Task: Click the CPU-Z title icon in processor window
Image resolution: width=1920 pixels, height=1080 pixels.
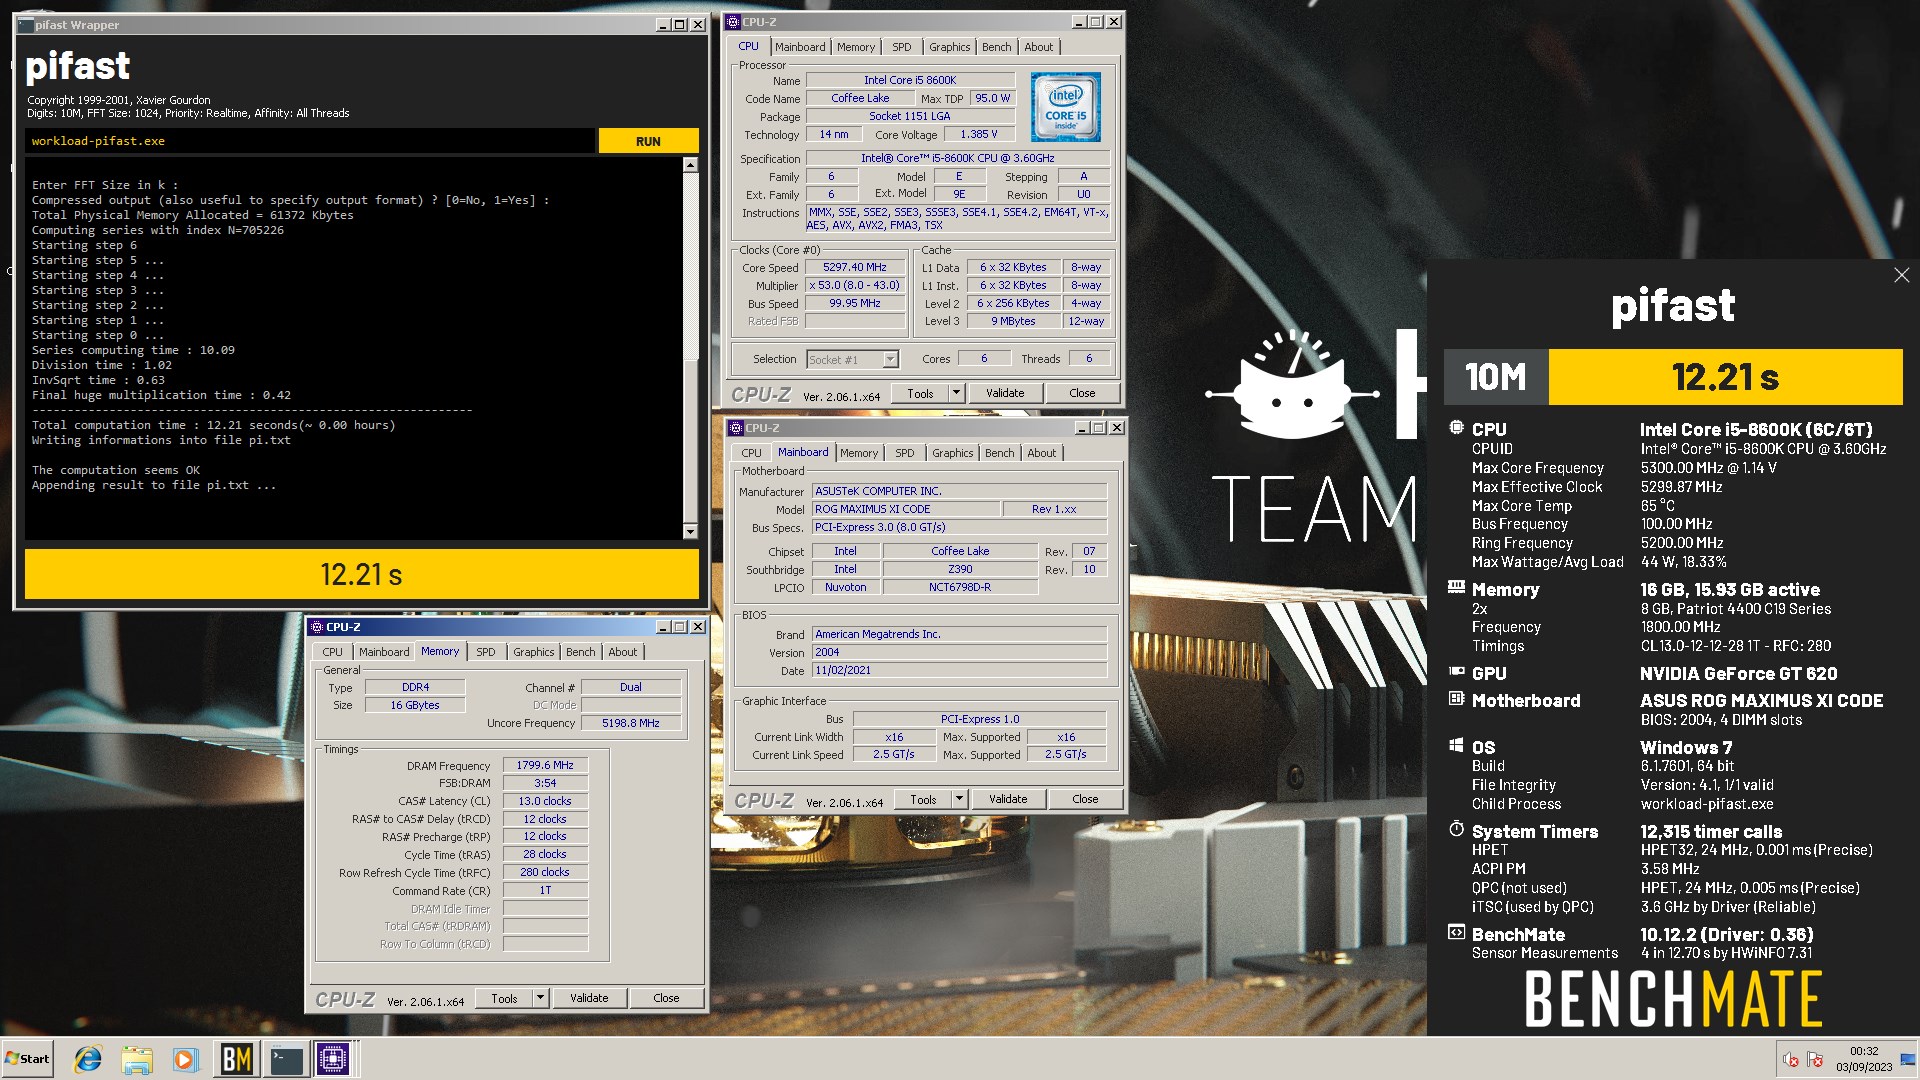Action: click(733, 22)
